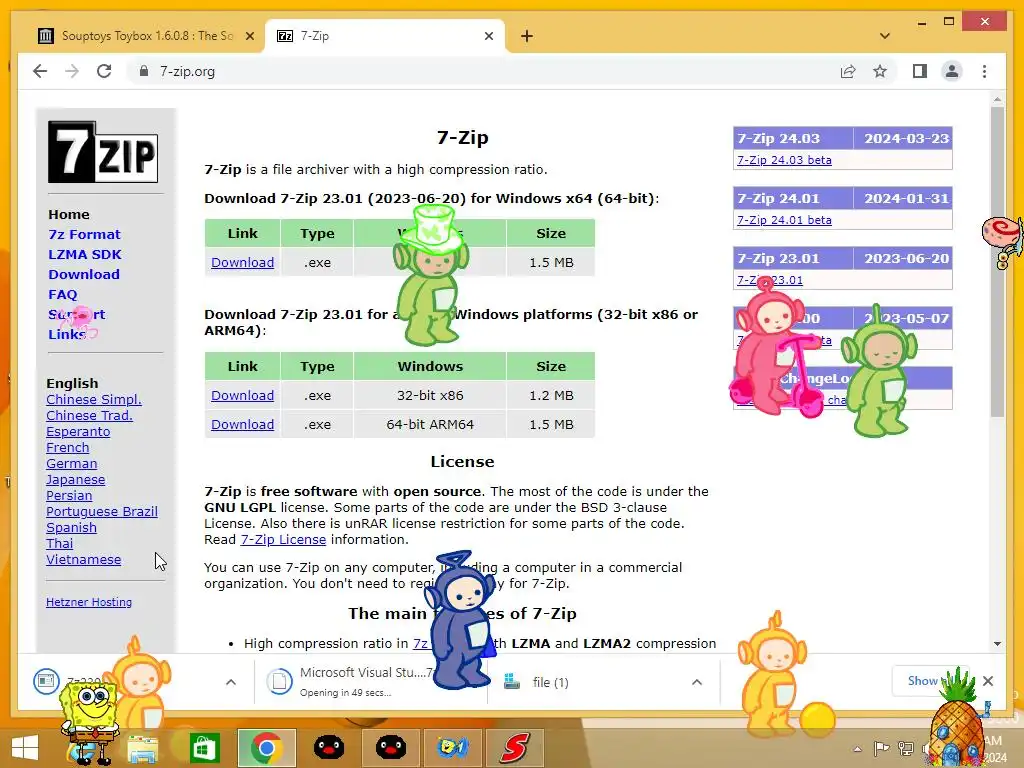The height and width of the screenshot is (768, 1024).
Task: Click the 64-bit ARM64 table cell
Action: [430, 424]
